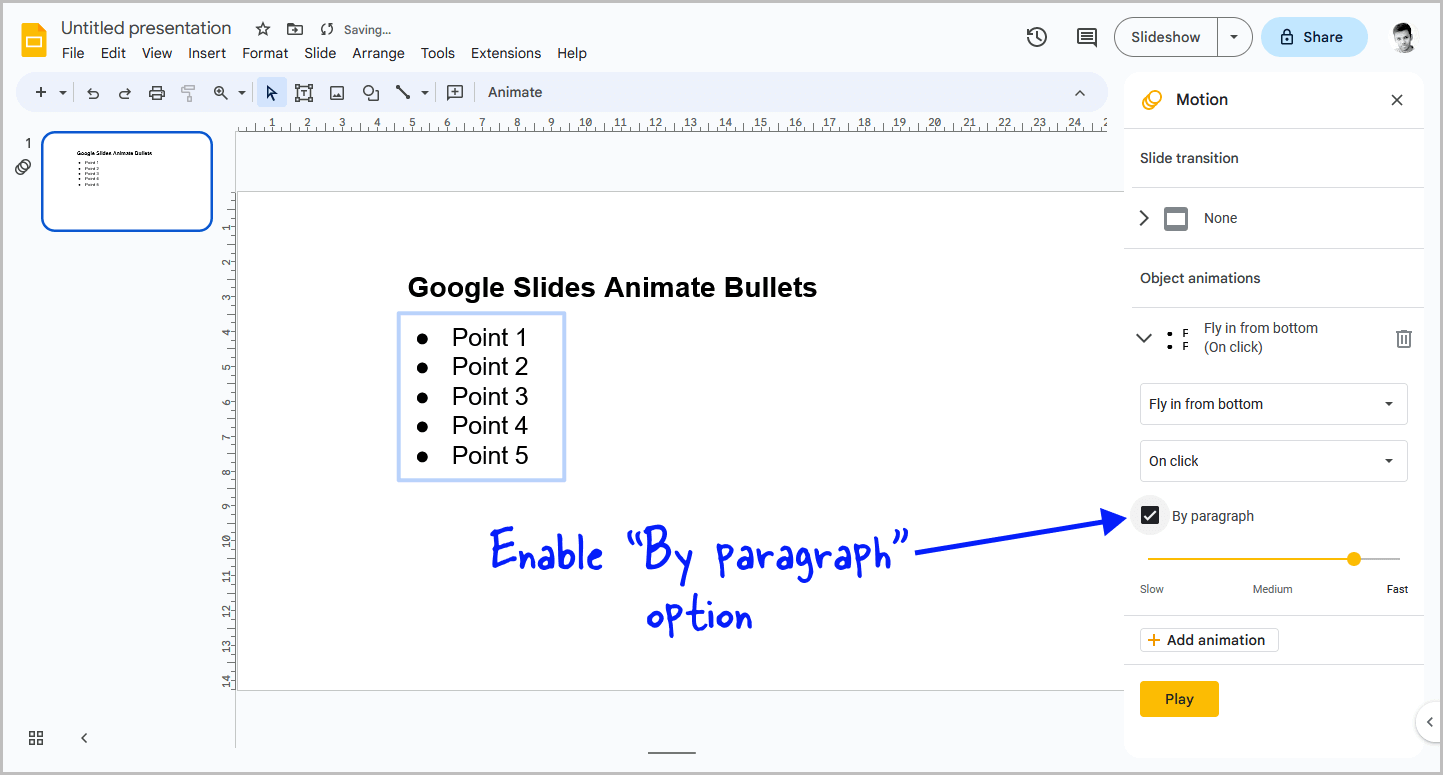Star the Untitled presentation
The width and height of the screenshot is (1443, 775).
tap(261, 28)
